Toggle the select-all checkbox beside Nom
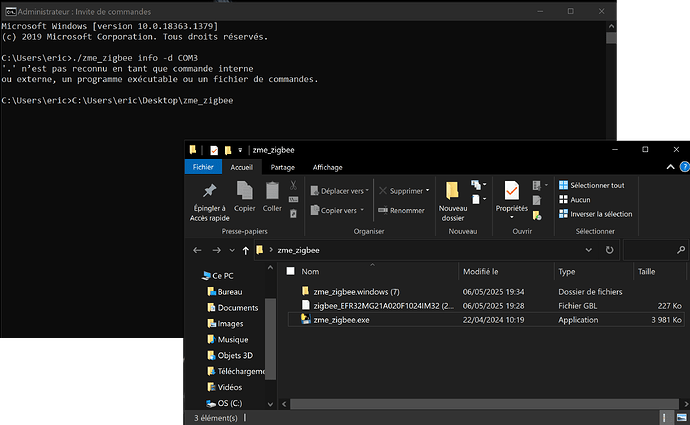The image size is (690, 425). coord(290,271)
